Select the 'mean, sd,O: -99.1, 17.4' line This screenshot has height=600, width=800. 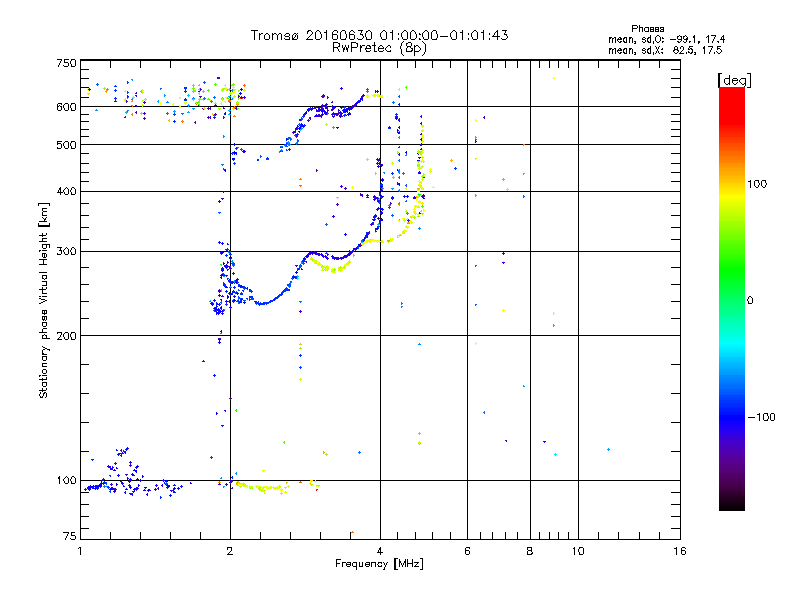(x=666, y=39)
